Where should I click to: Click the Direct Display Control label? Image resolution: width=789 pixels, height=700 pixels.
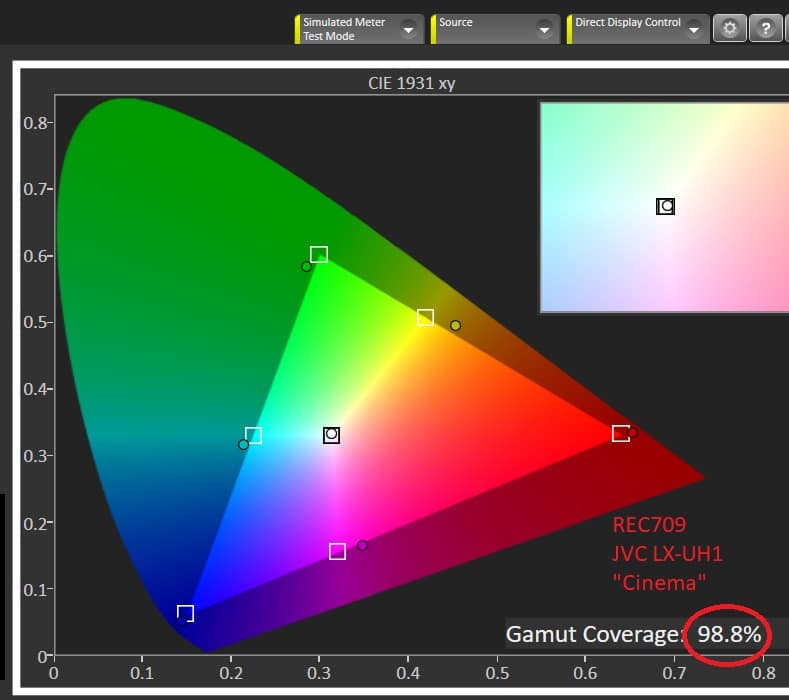pyautogui.click(x=628, y=22)
